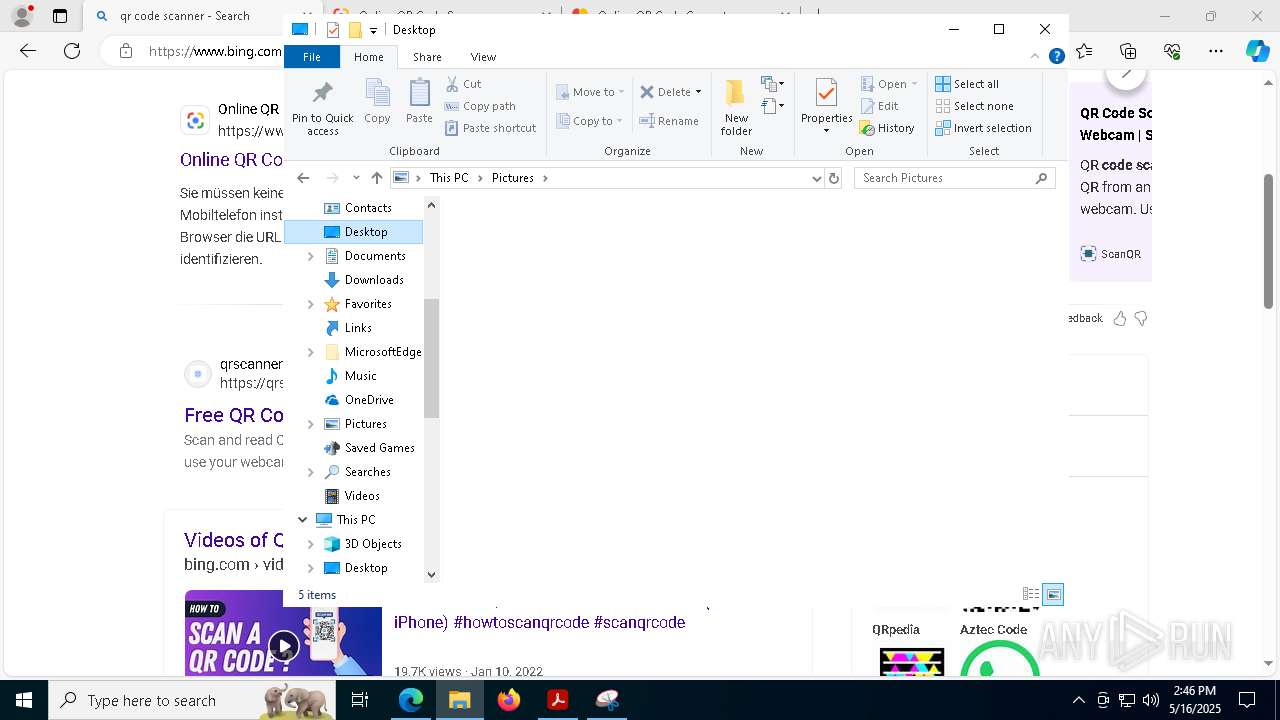This screenshot has width=1280, height=720.
Task: Expand Favorites in navigation tree
Action: tap(310, 304)
